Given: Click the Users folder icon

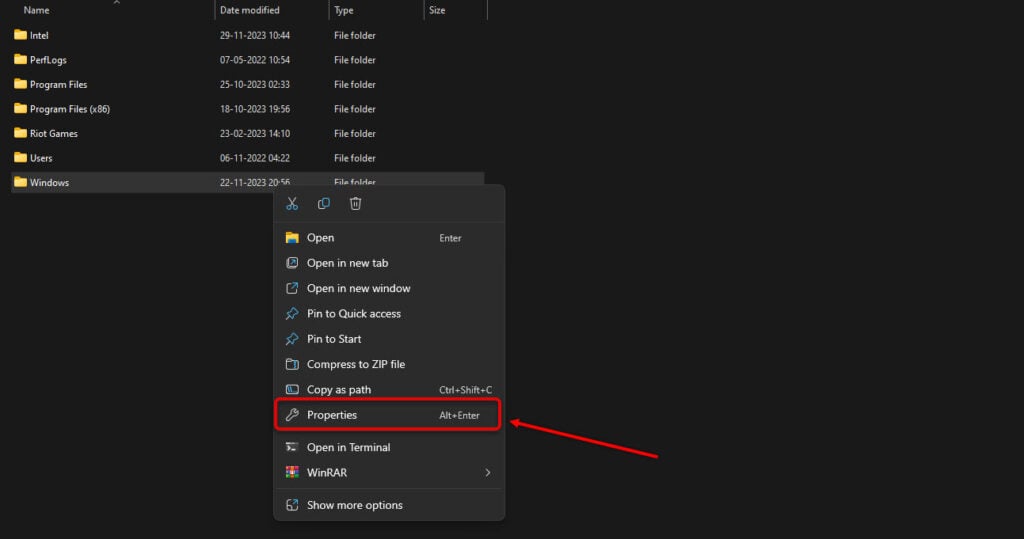Looking at the screenshot, I should pyautogui.click(x=20, y=157).
